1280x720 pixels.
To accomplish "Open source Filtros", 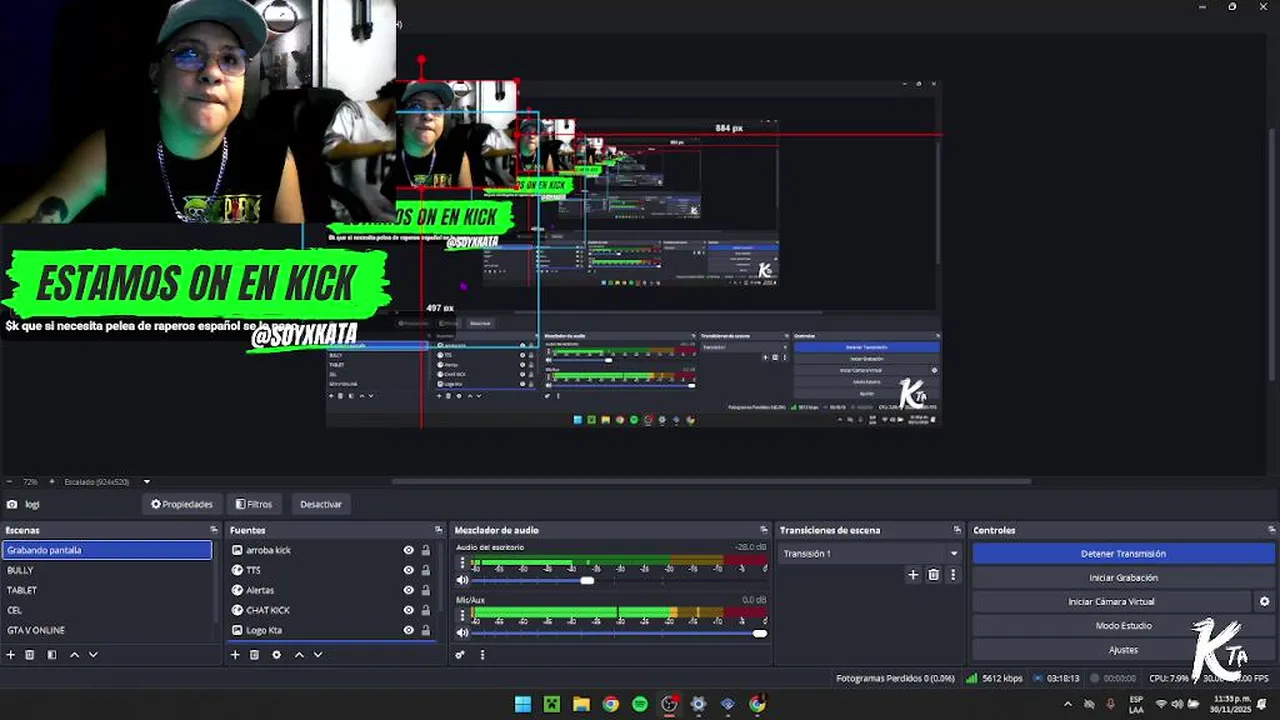I will [254, 504].
